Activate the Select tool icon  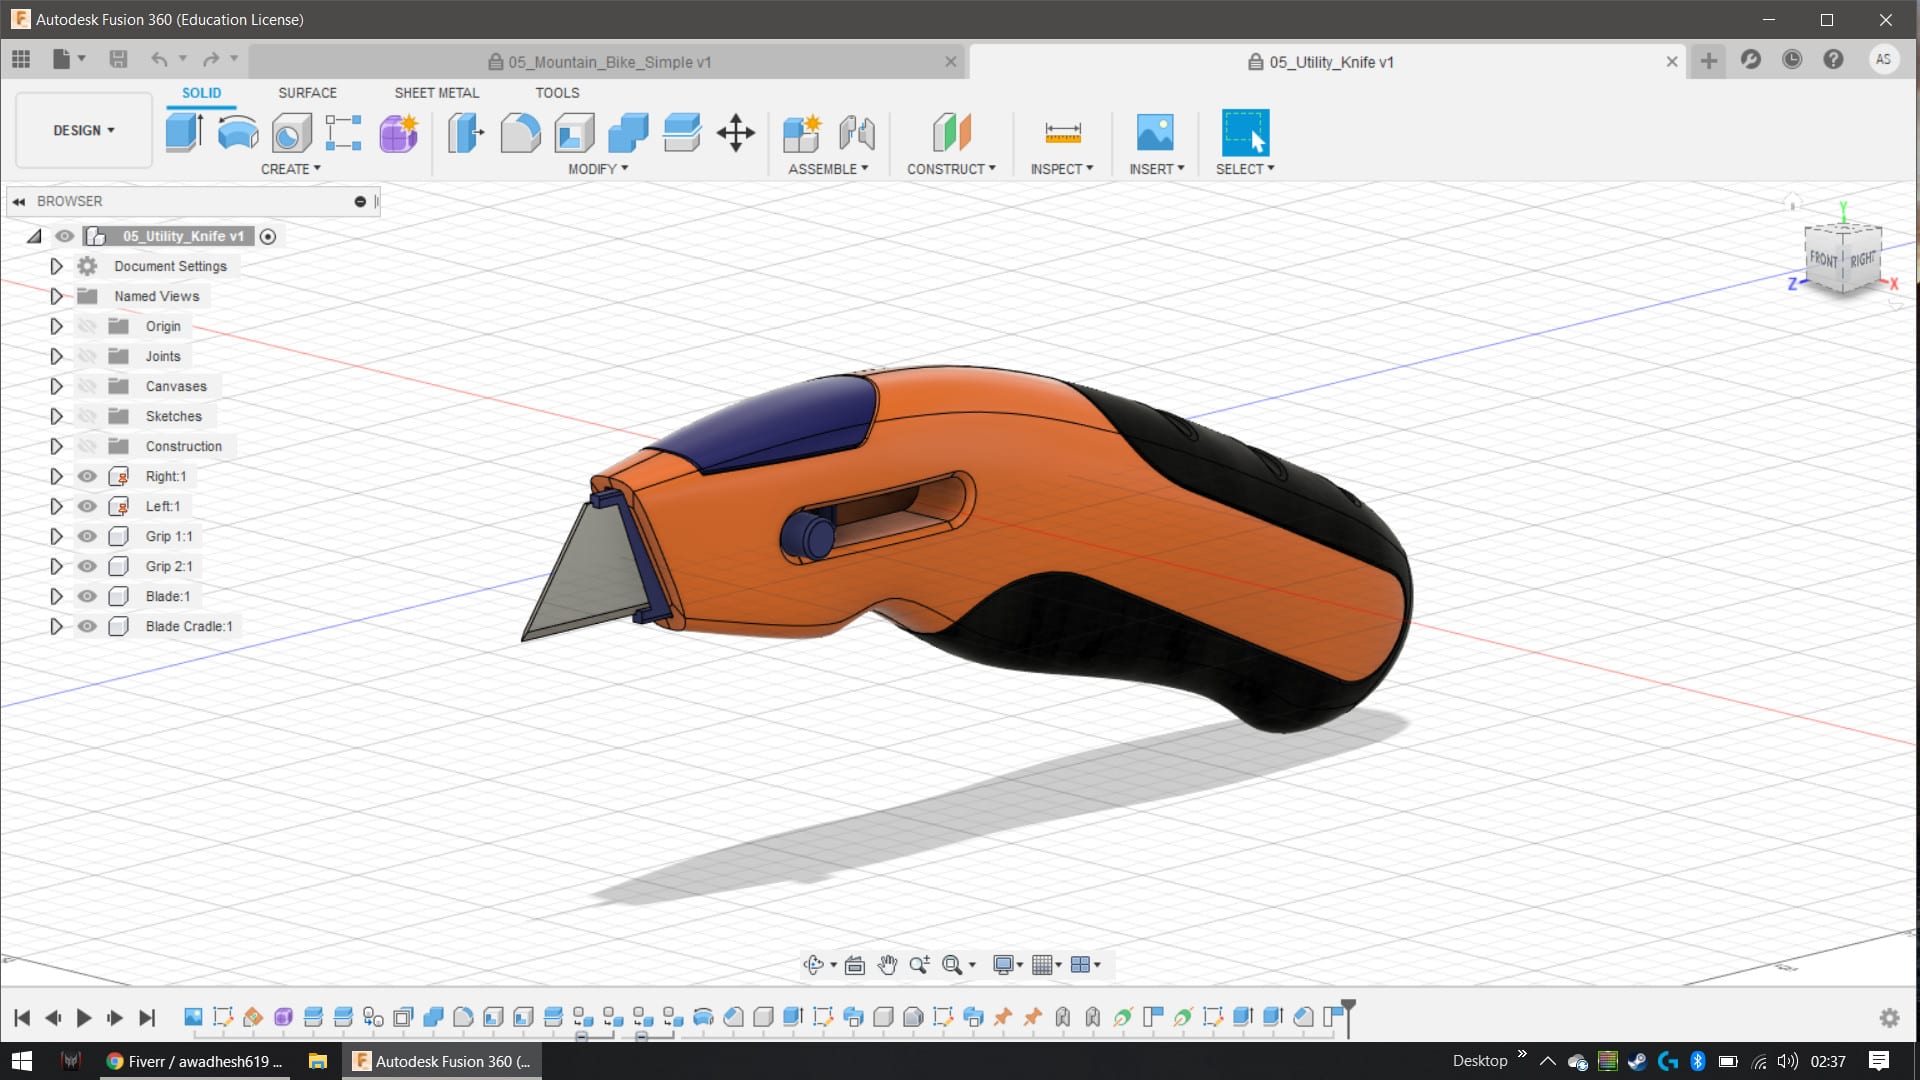(x=1245, y=132)
